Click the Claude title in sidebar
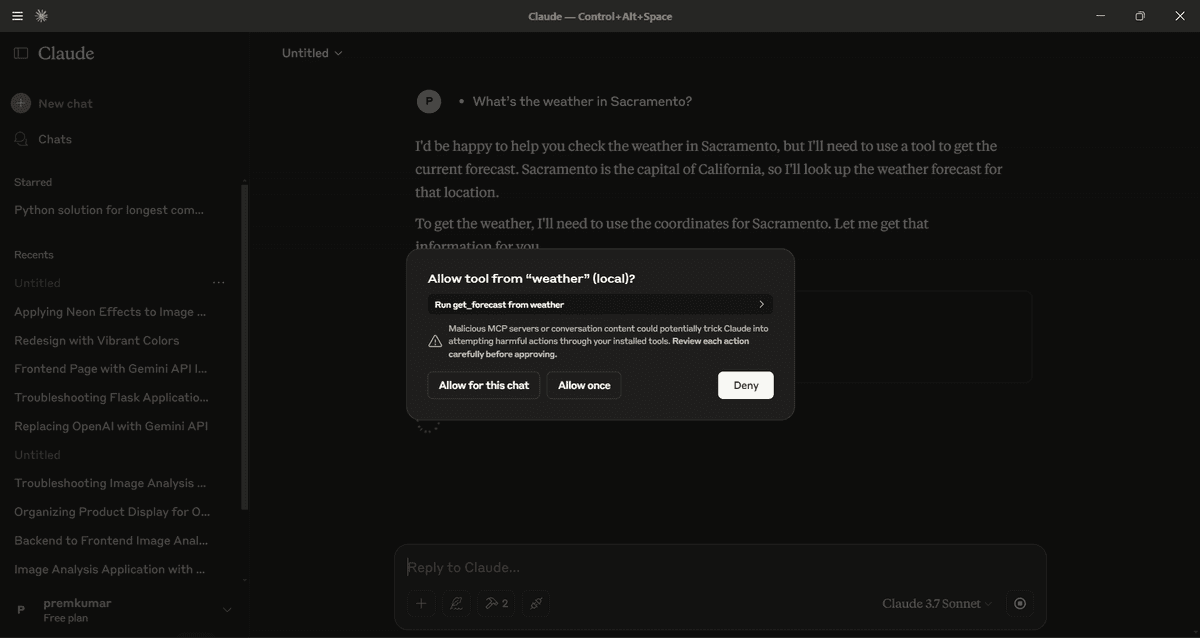 [x=66, y=53]
